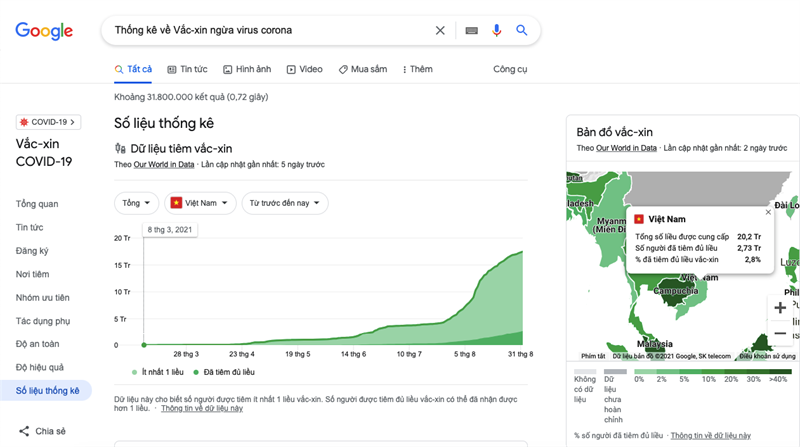Click Điều khoản sử dụng on map
The height and width of the screenshot is (447, 800).
tap(767, 356)
